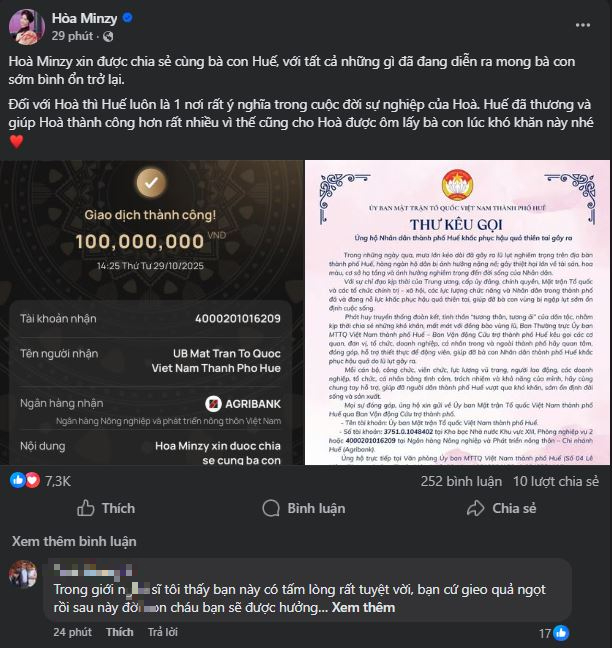612x648 pixels.
Task: Click the blue verified badge beside Hòa Minzy
Action: pyautogui.click(x=128, y=18)
